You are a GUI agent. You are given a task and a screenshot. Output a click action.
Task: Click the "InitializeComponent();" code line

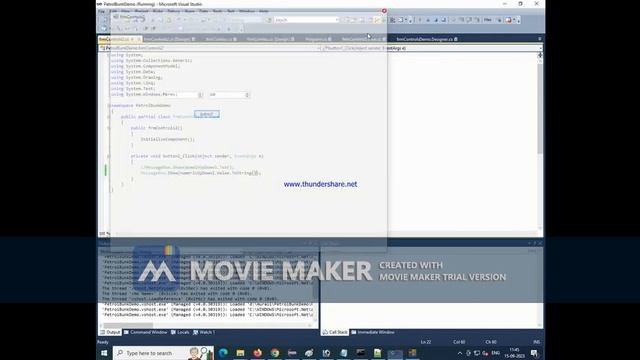coord(168,139)
